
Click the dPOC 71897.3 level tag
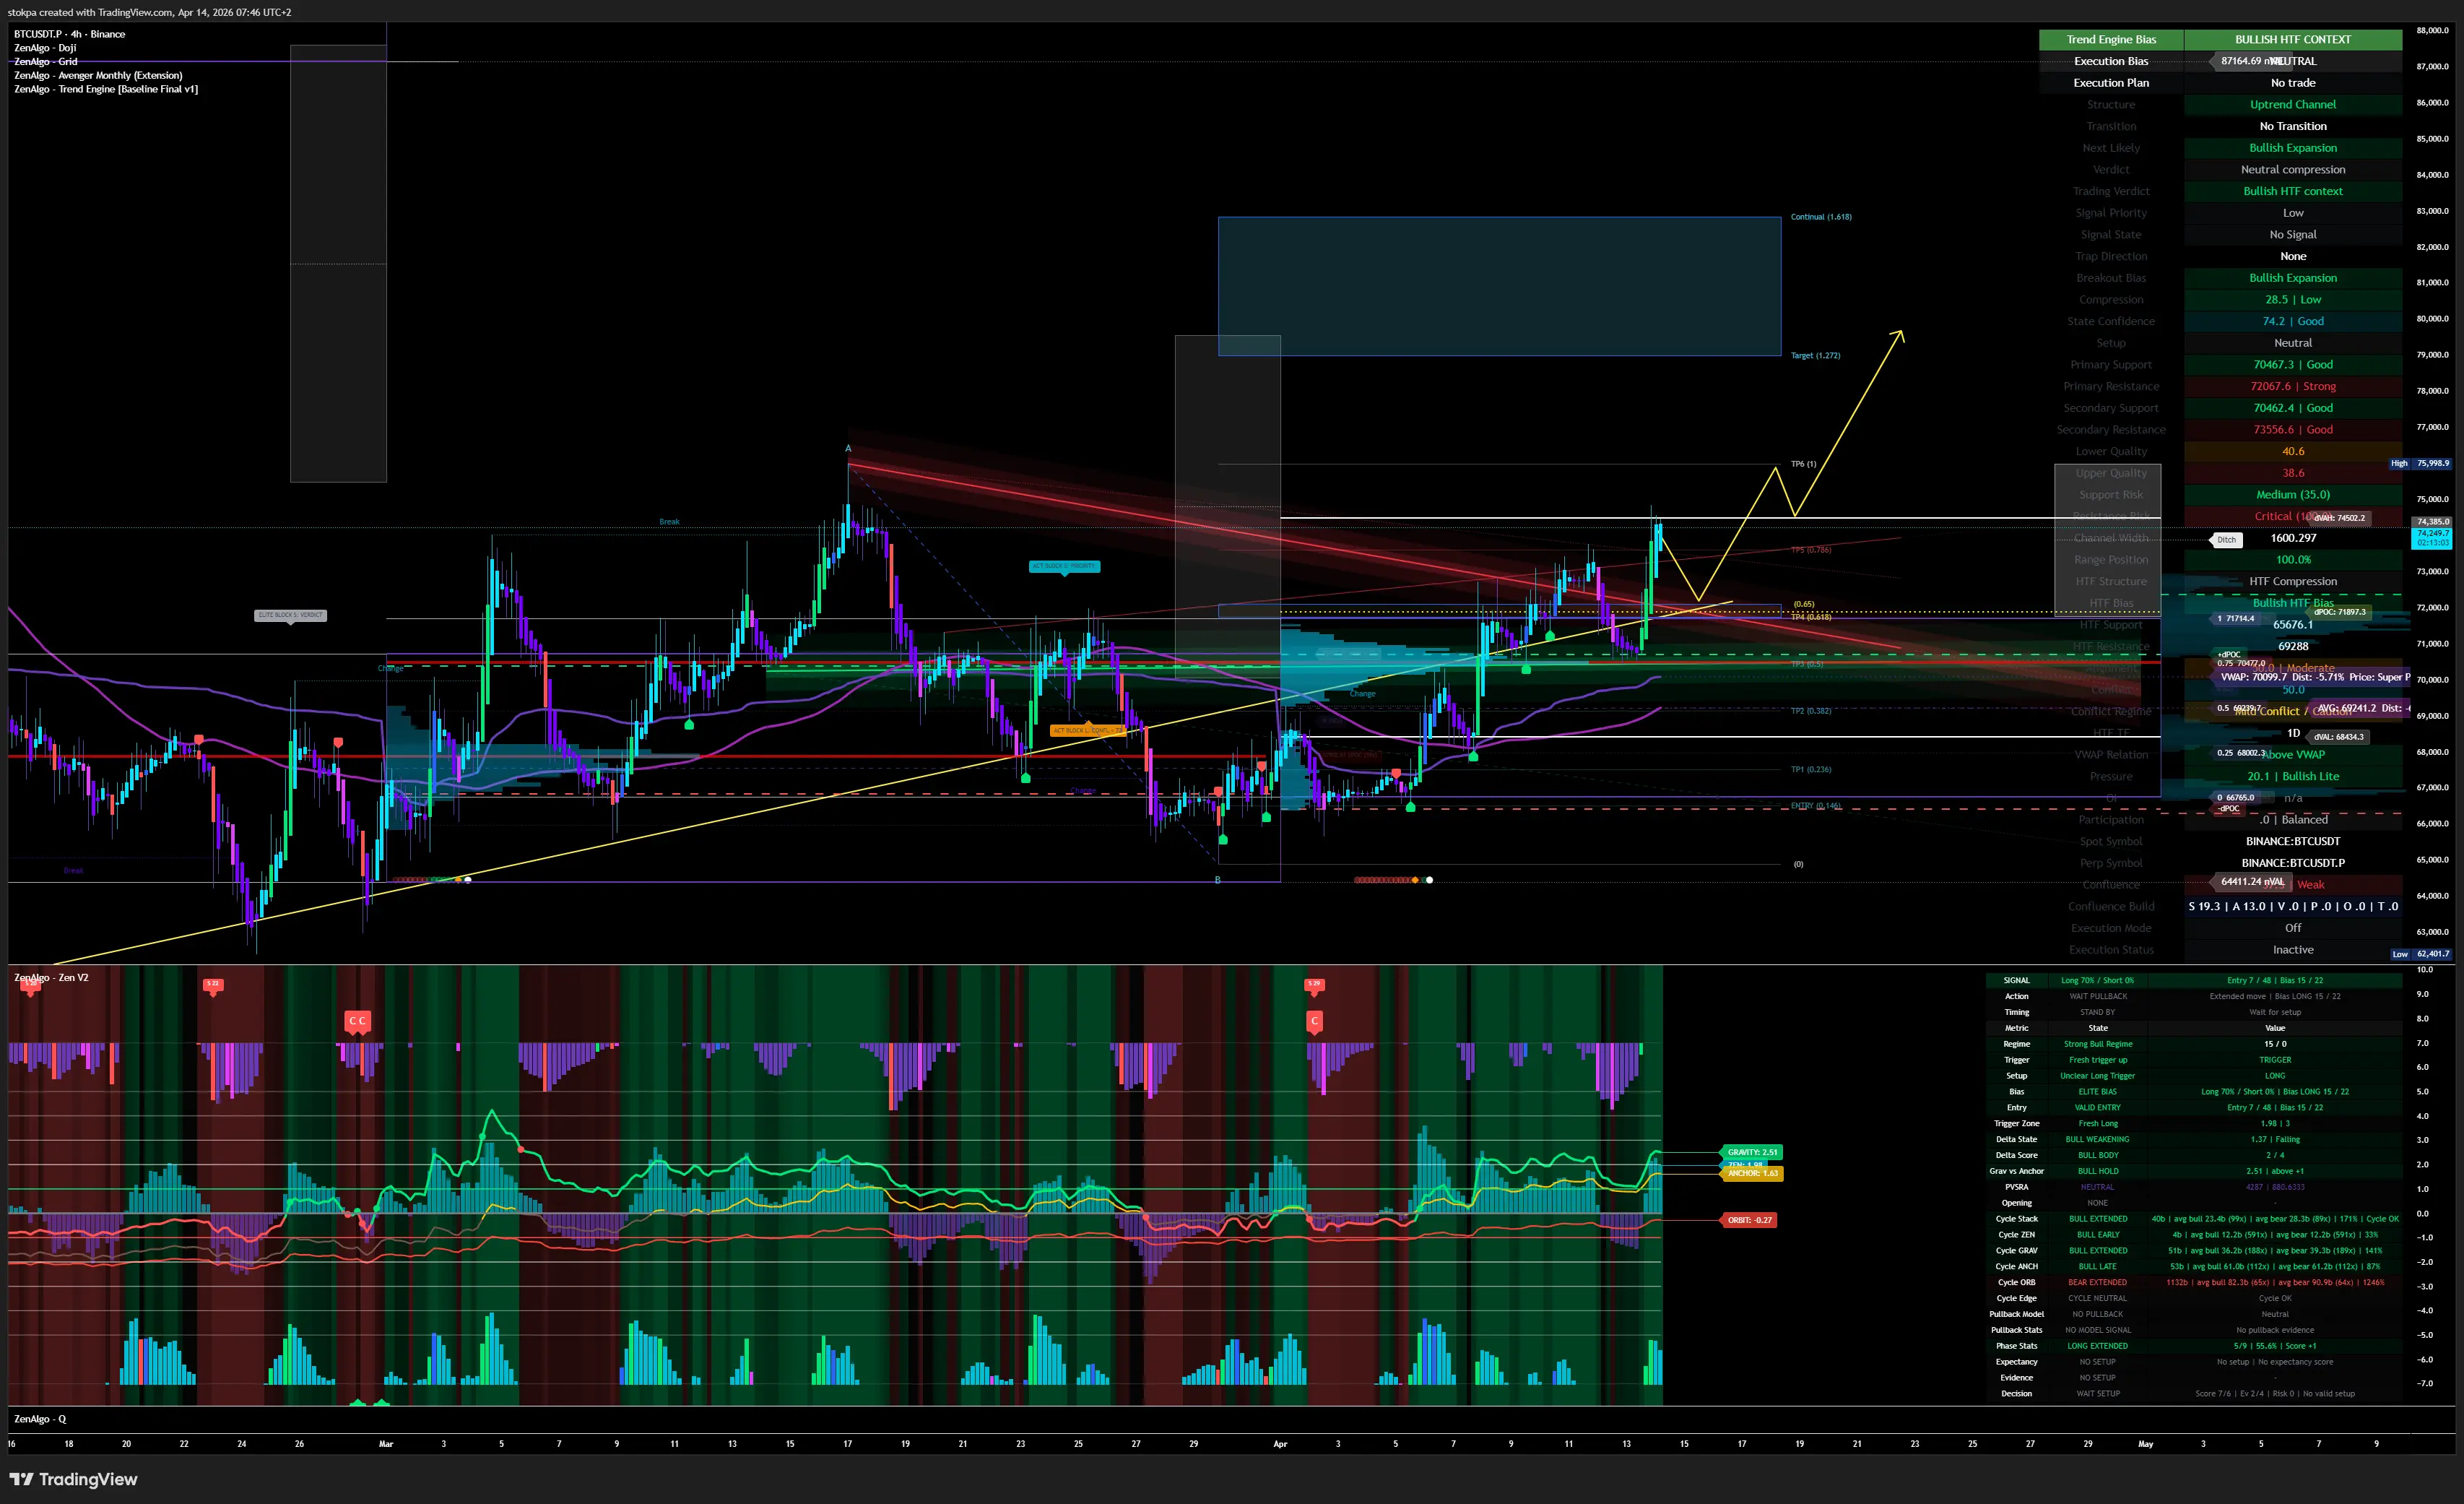[x=2339, y=612]
